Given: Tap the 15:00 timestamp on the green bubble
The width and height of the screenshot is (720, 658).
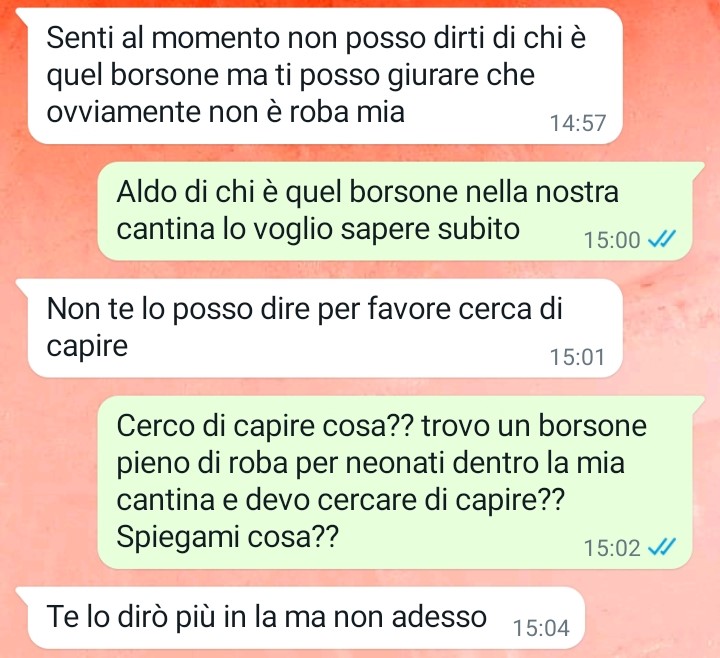Looking at the screenshot, I should (612, 240).
